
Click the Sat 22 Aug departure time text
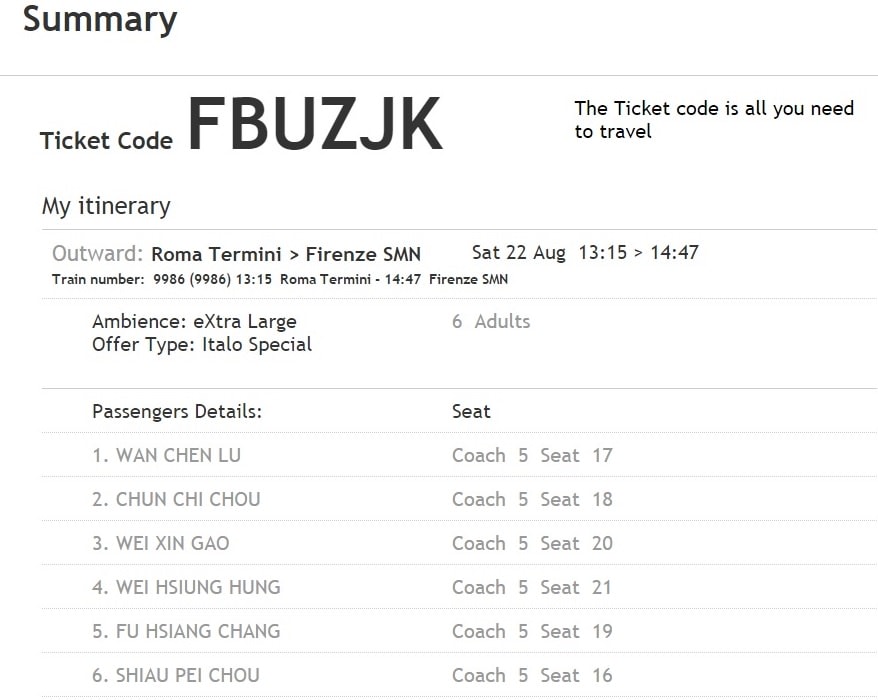point(585,253)
